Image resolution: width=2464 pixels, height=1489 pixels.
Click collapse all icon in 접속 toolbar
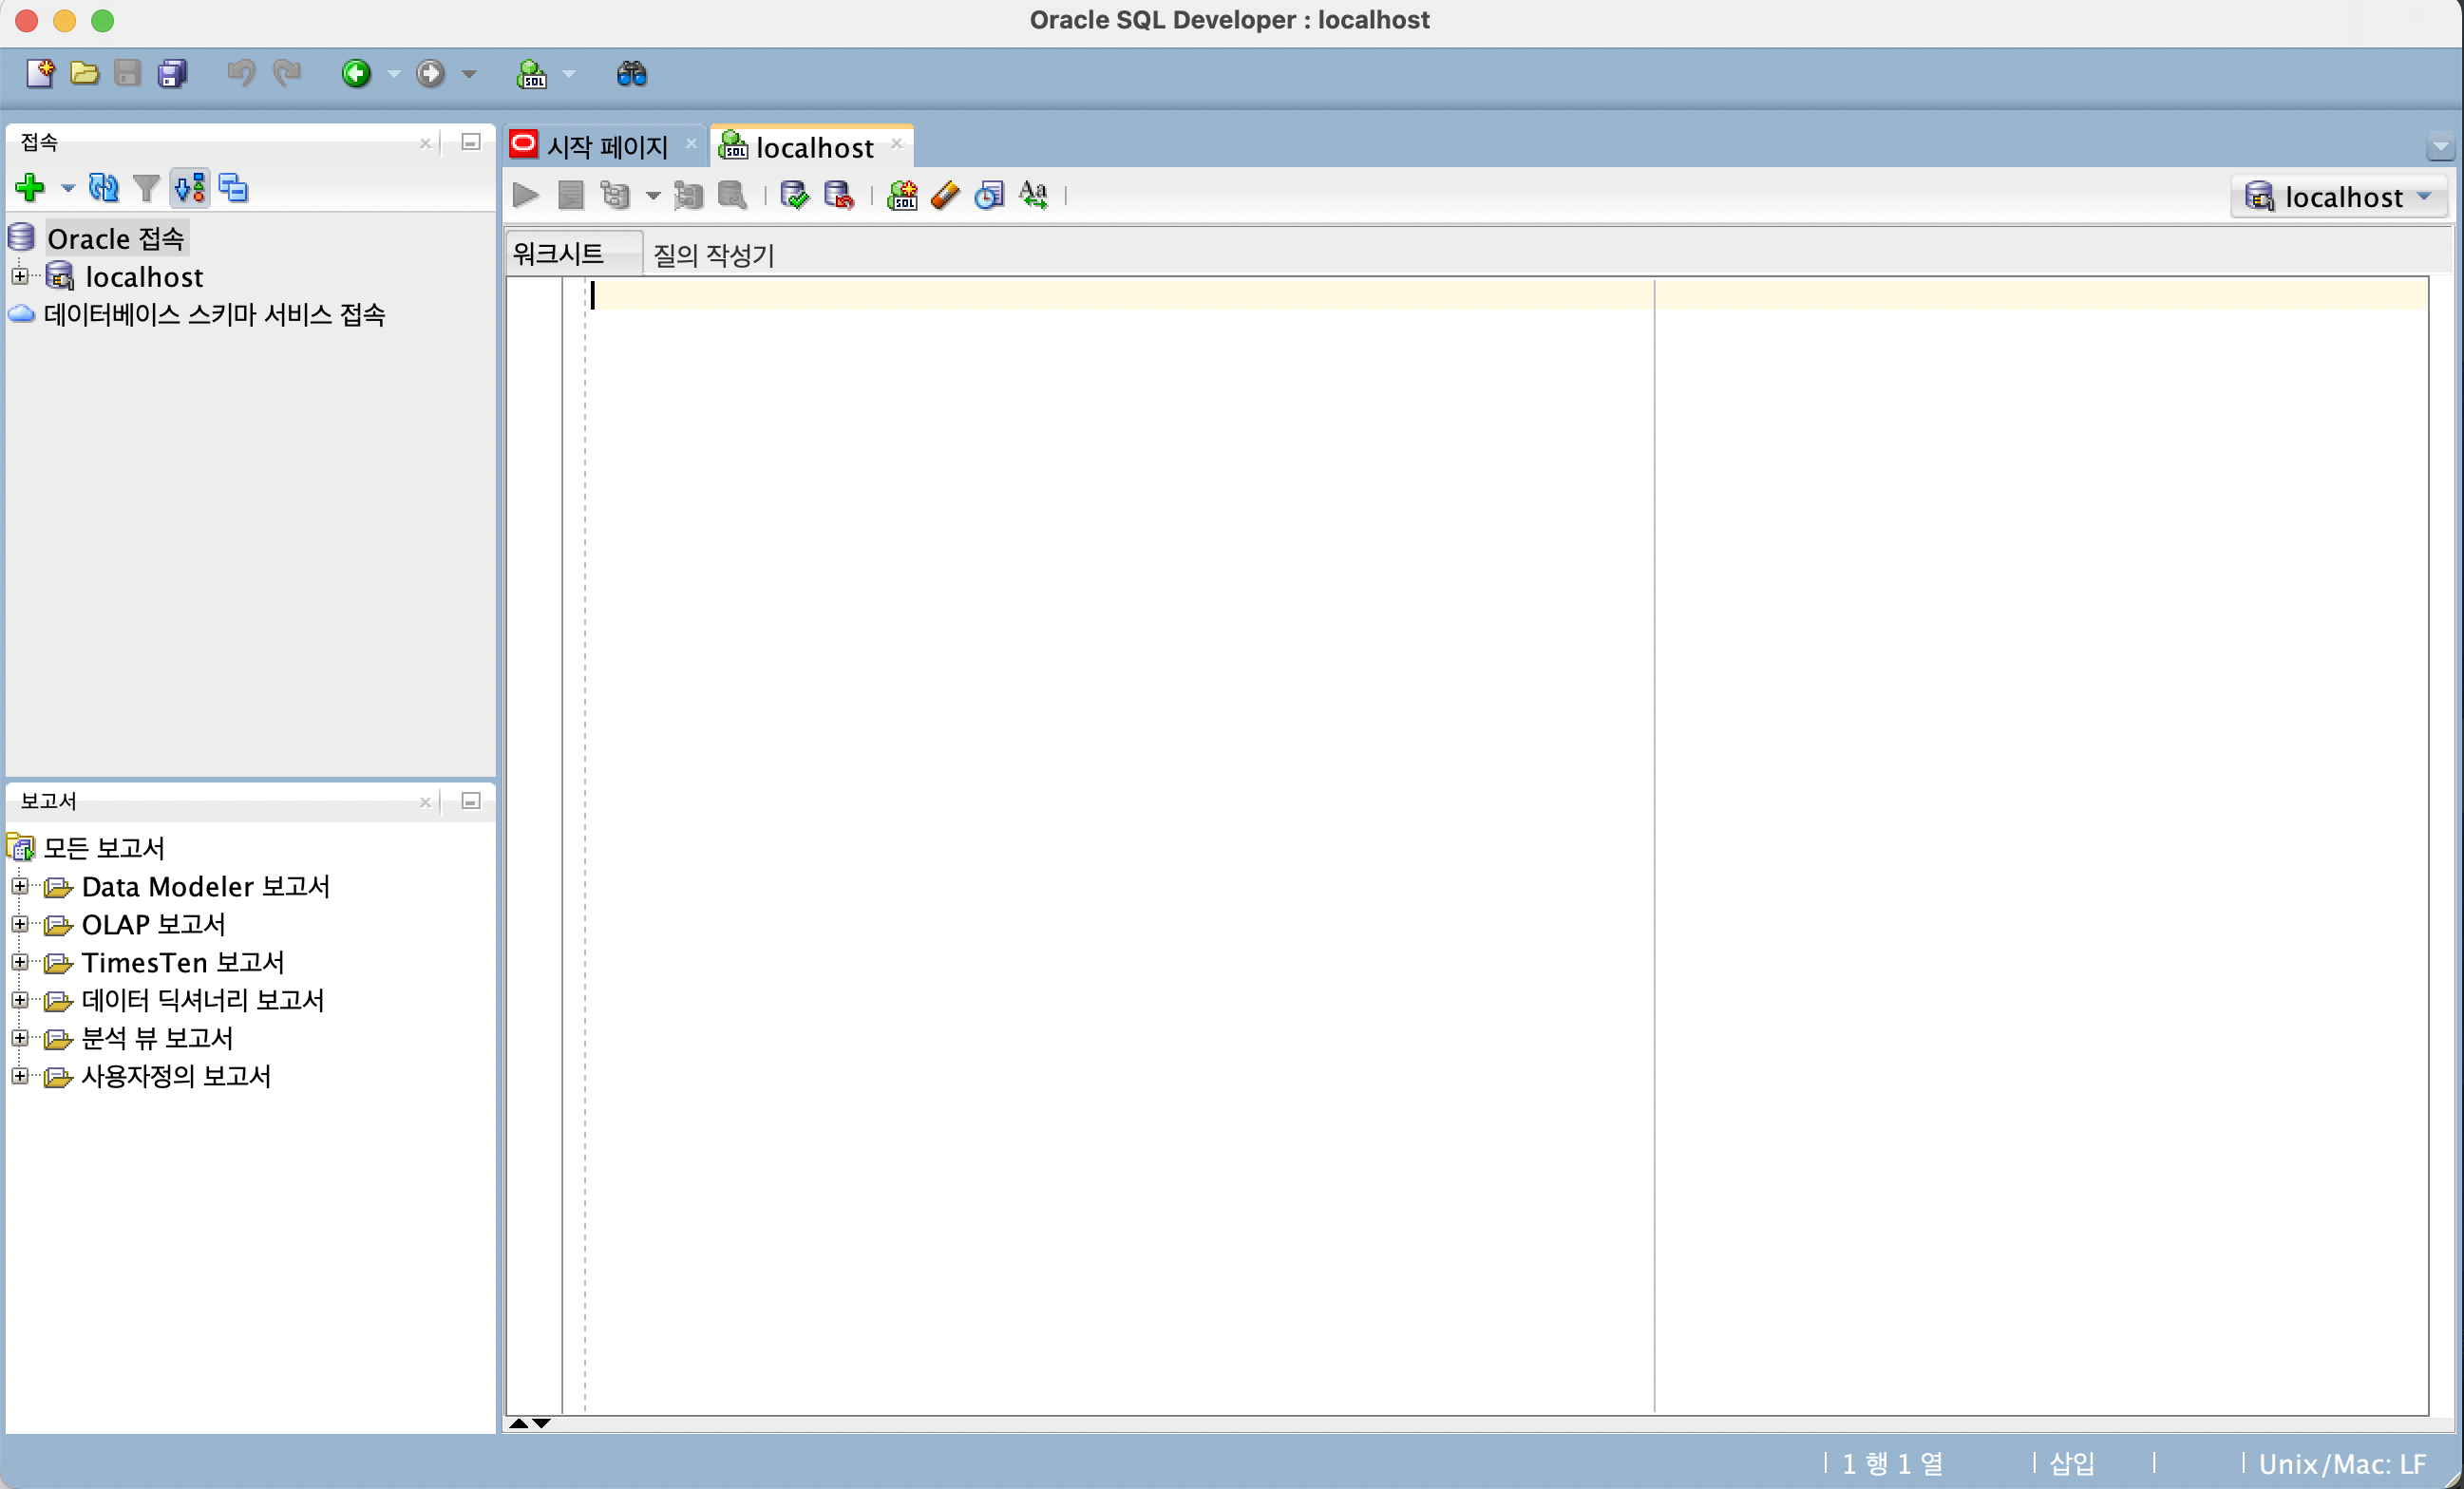tap(233, 187)
